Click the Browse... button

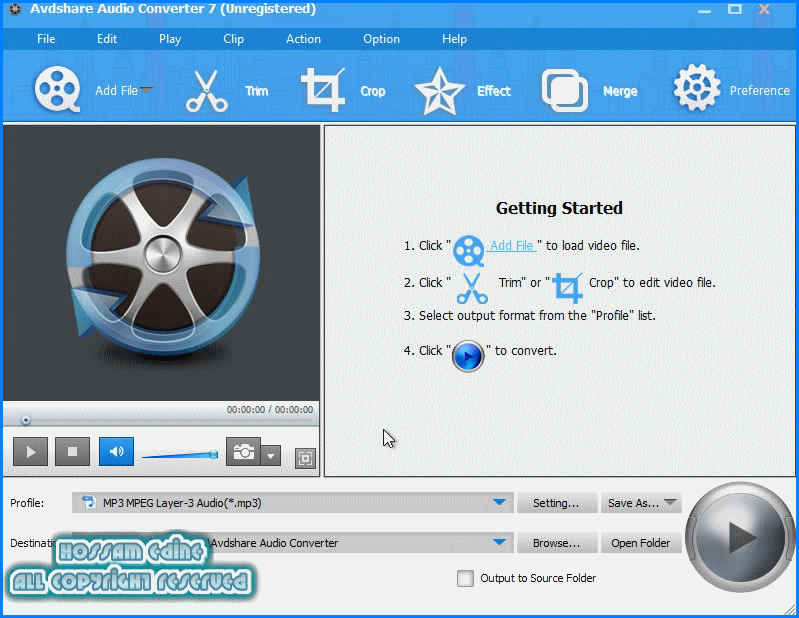(556, 543)
